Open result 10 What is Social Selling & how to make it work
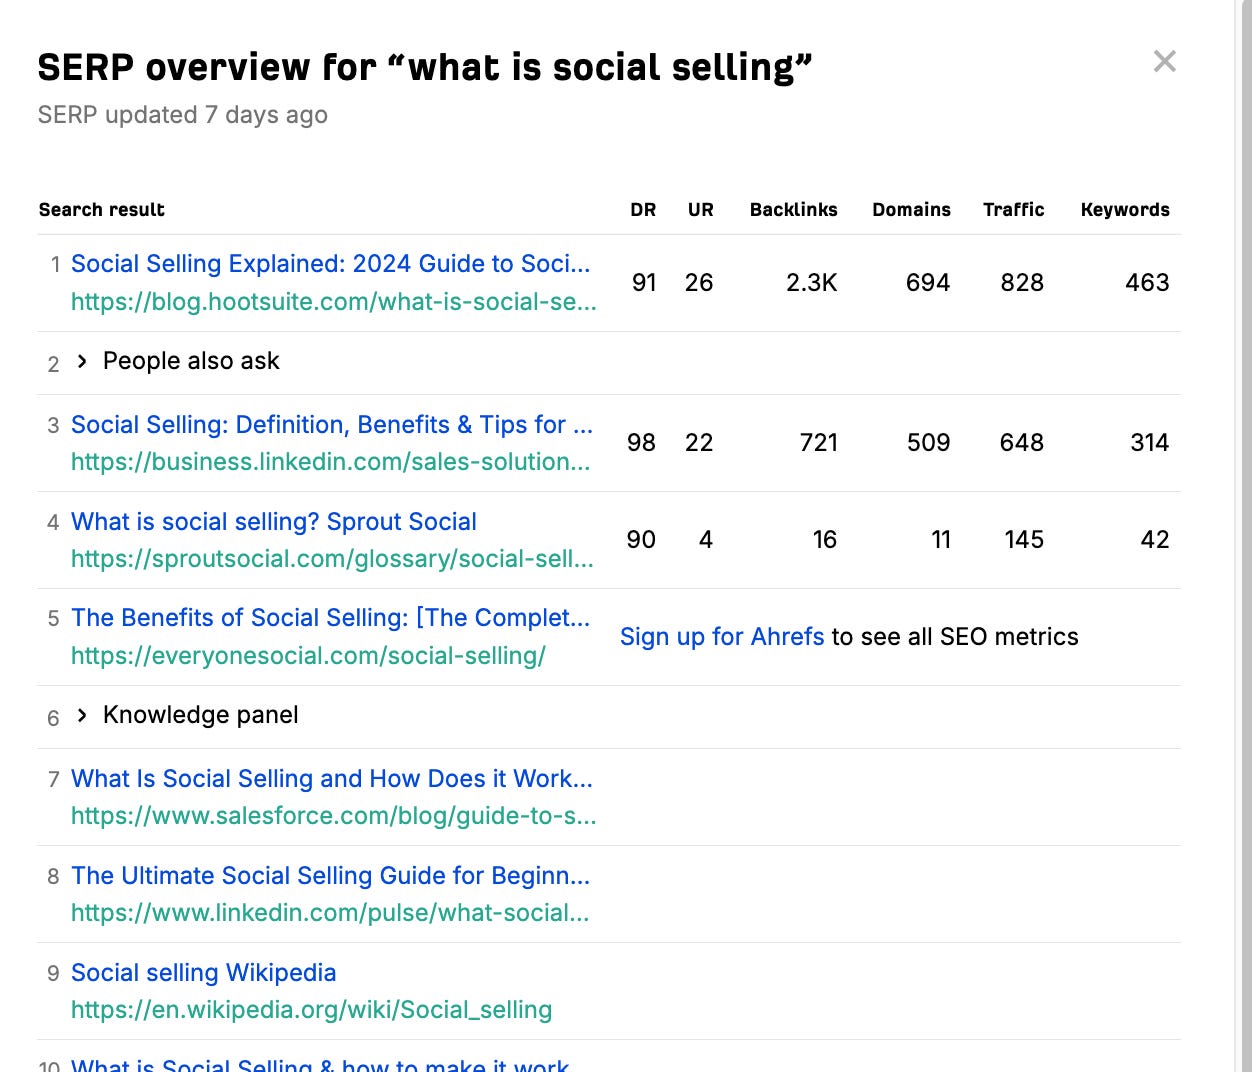The height and width of the screenshot is (1072, 1252). (320, 1064)
